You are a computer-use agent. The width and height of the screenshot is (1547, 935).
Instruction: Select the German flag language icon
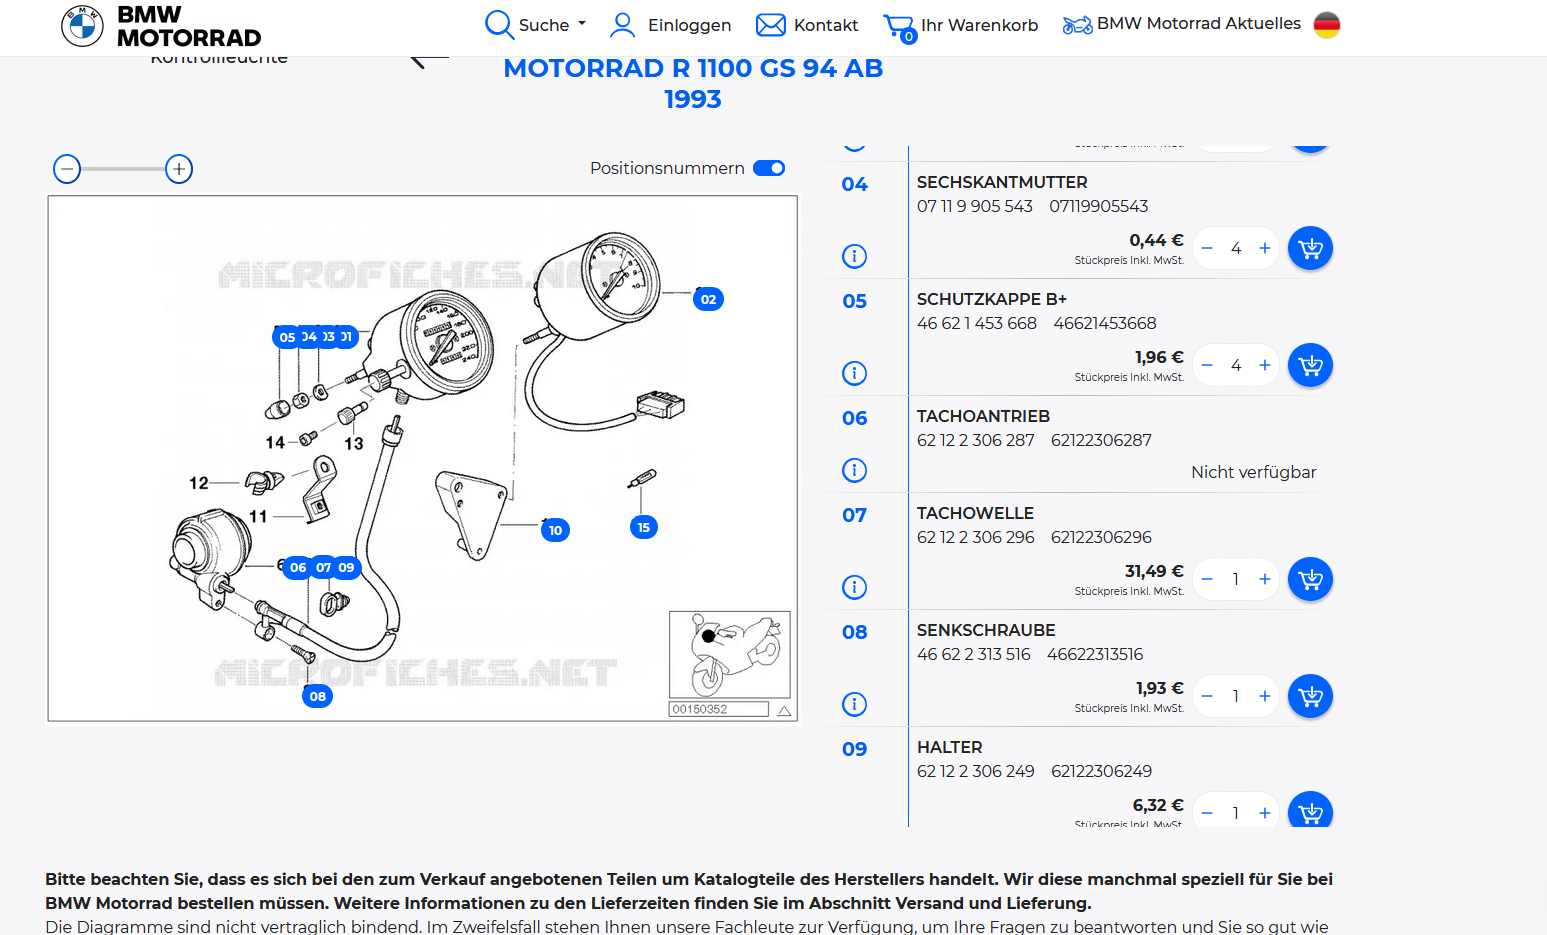point(1327,25)
